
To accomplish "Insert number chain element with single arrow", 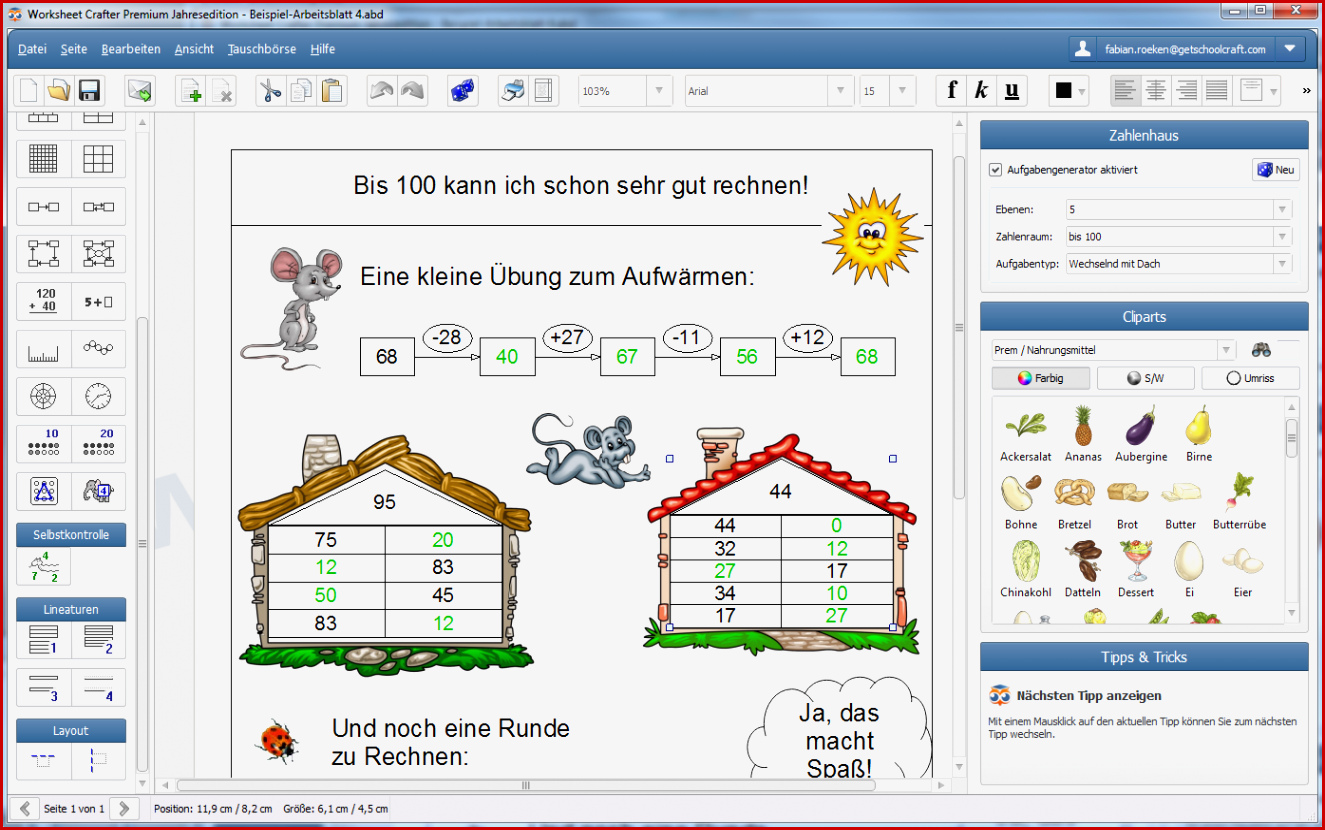I will (x=43, y=207).
